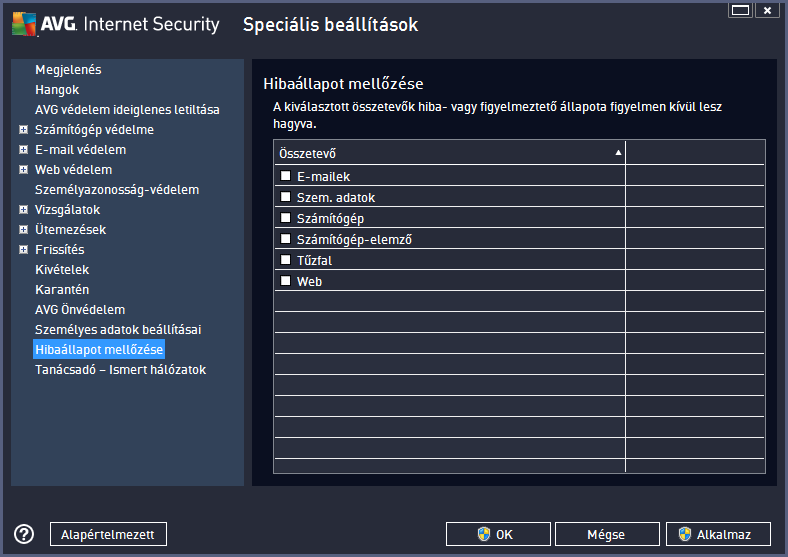The width and height of the screenshot is (788, 557).
Task: Select Személyazonosság-védelem in the tree
Action: coord(117,190)
